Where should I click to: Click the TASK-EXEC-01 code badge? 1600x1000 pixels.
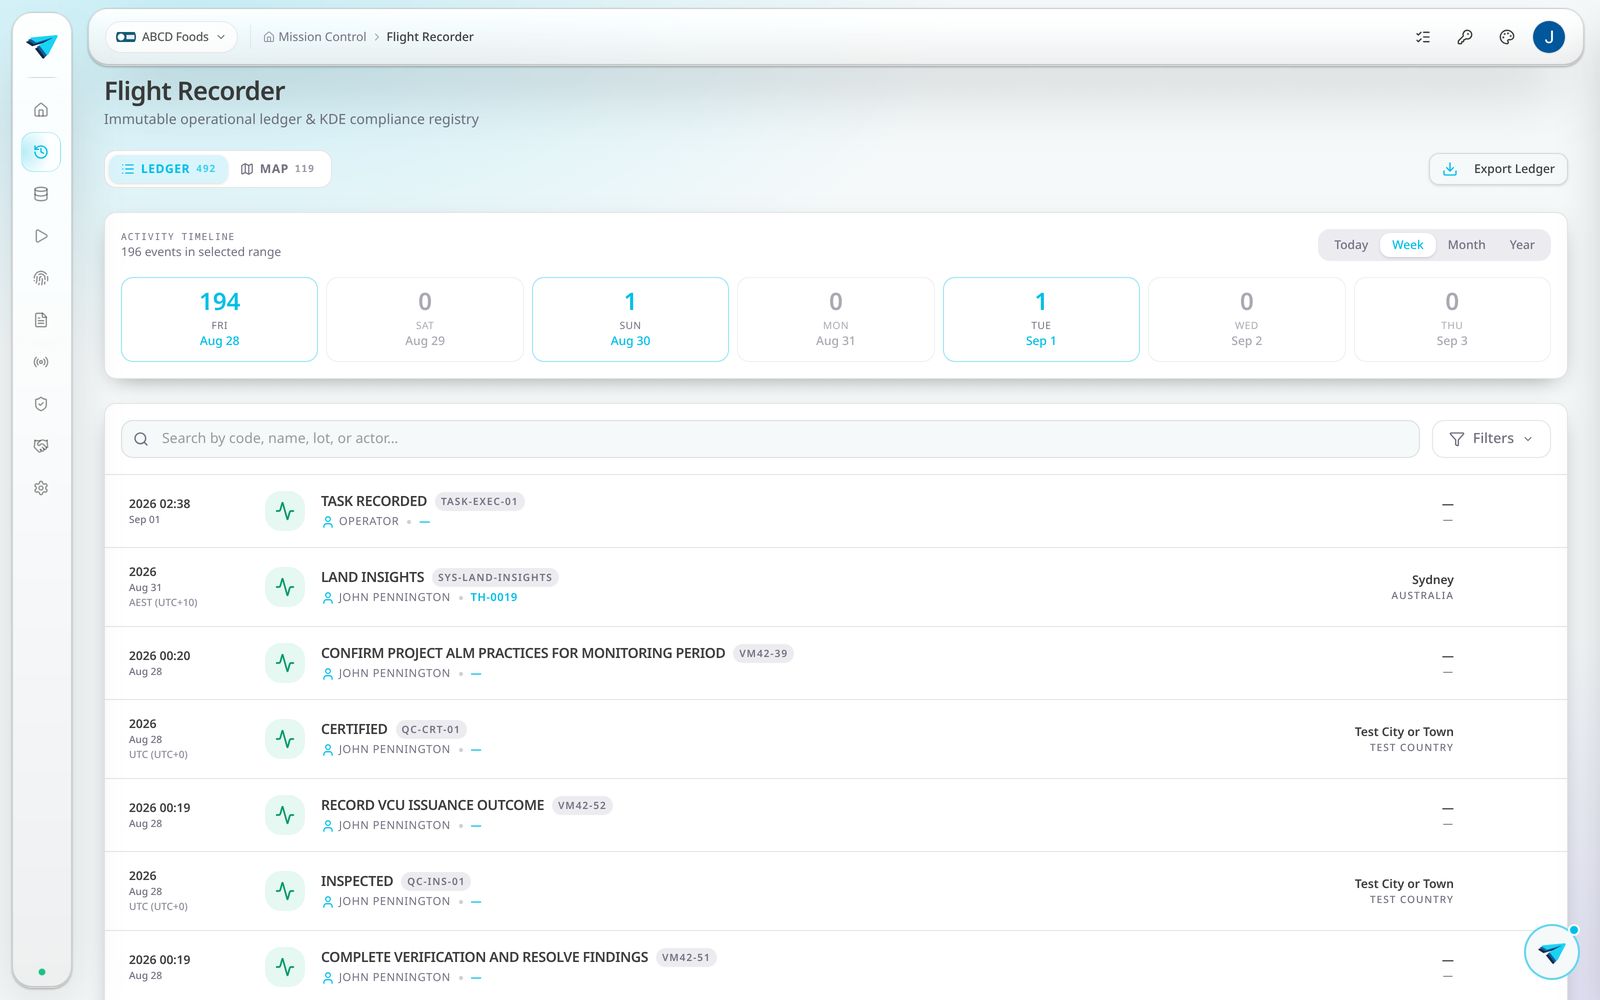click(x=479, y=501)
